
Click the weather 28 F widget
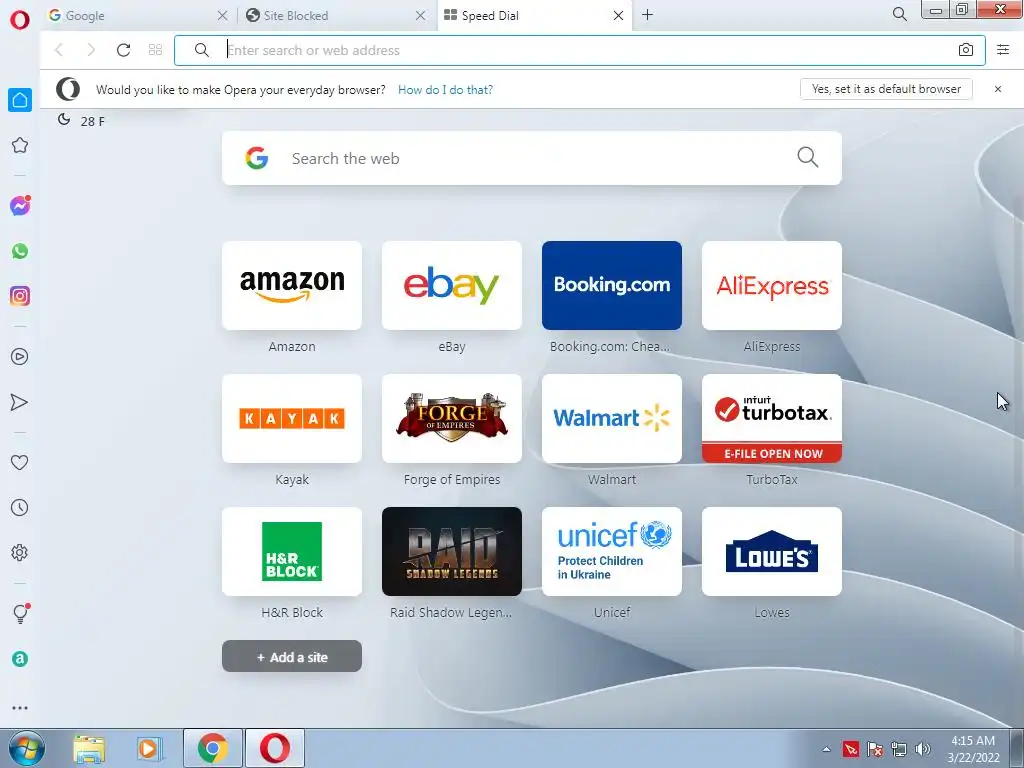coord(81,121)
